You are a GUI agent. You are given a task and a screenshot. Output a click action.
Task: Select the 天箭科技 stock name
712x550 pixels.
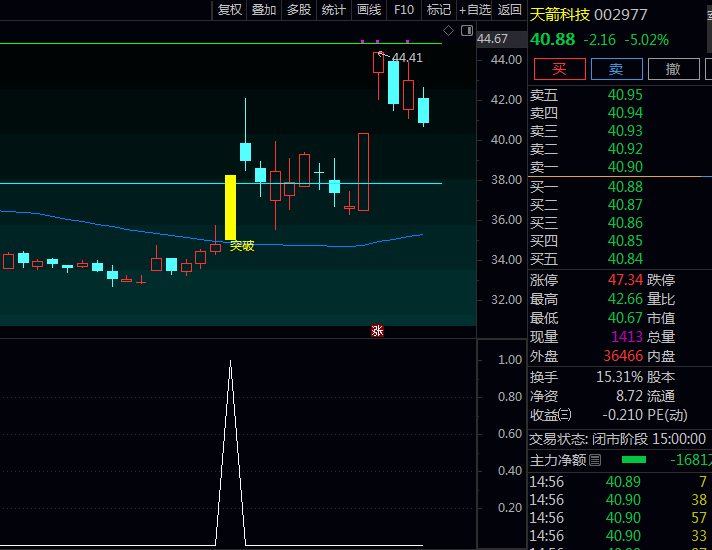[x=560, y=15]
